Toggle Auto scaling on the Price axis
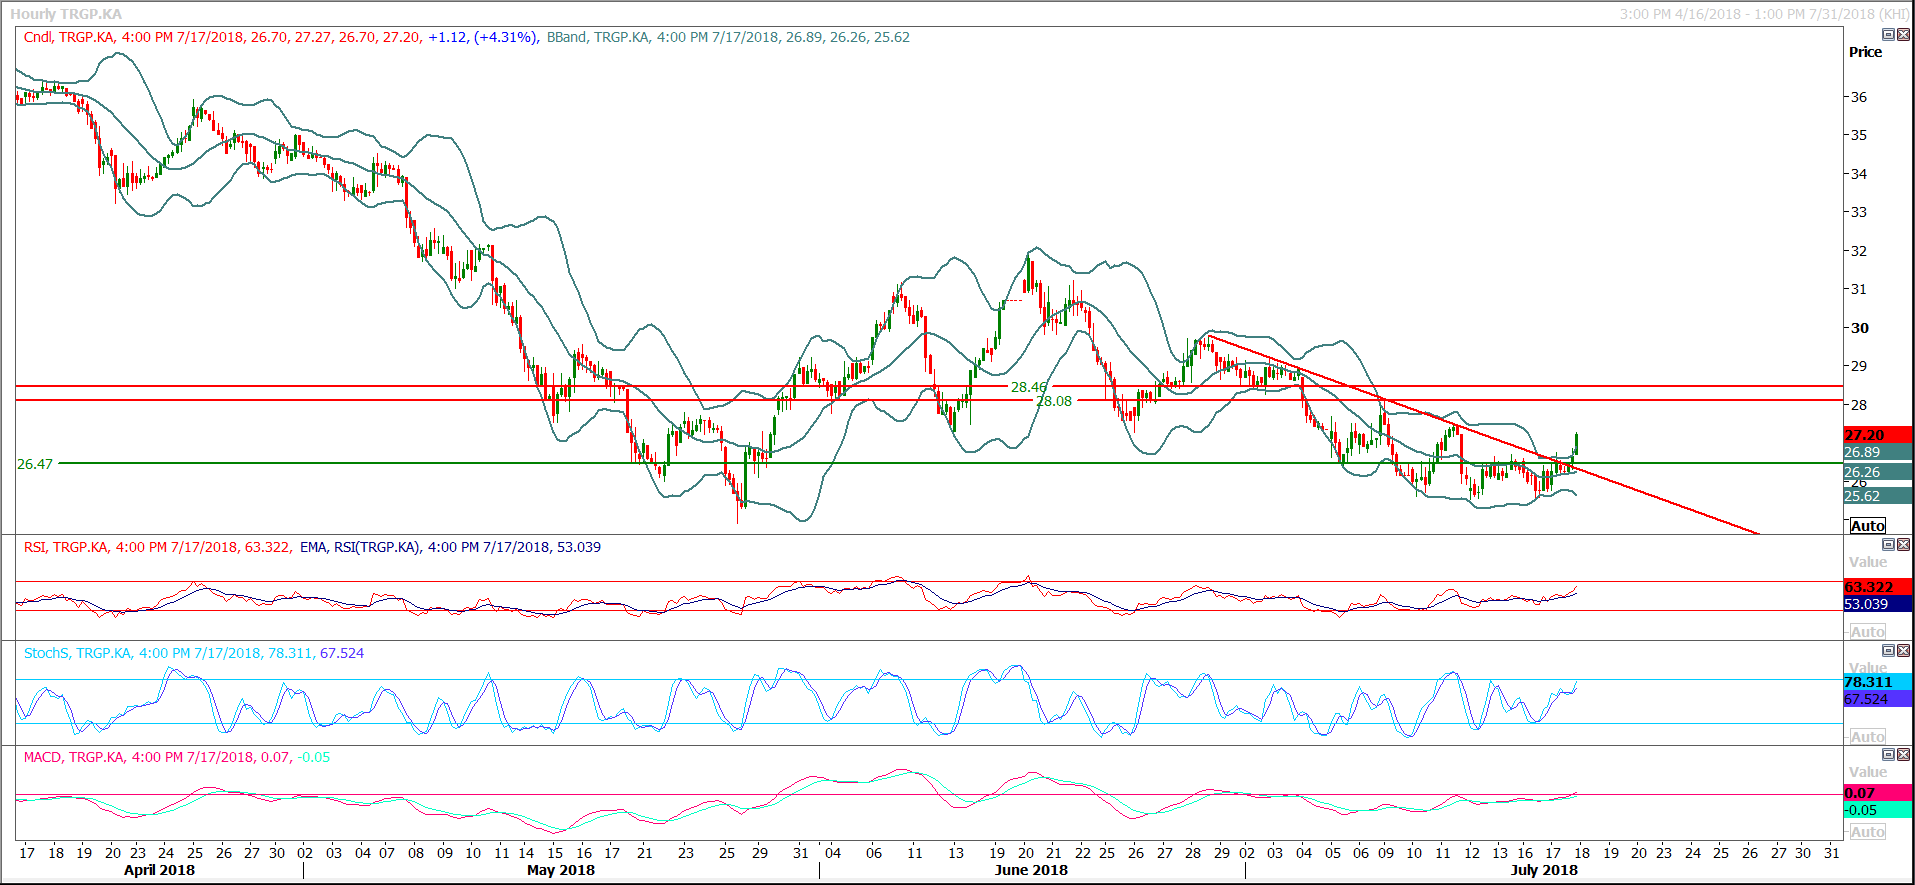This screenshot has height=885, width=1915. point(1867,526)
